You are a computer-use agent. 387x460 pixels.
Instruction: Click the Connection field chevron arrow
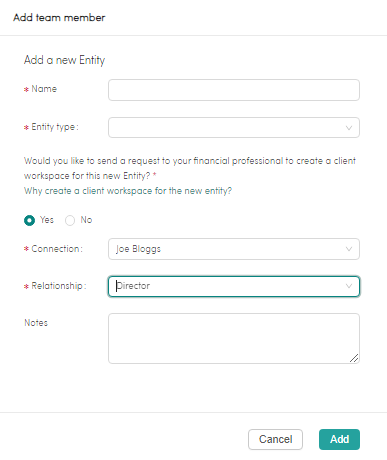[349, 249]
